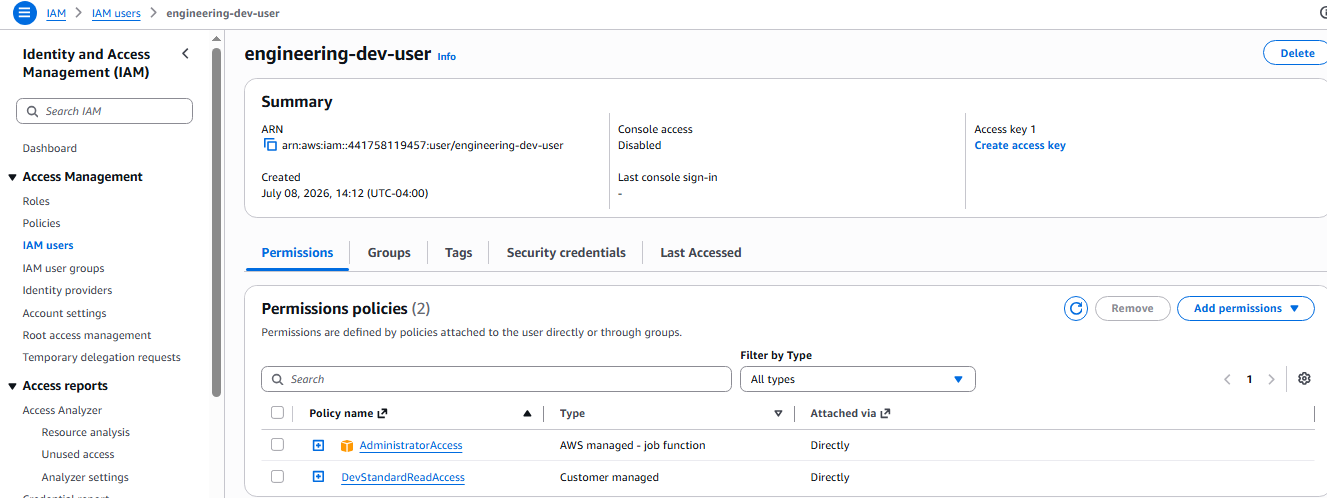Click the Create access key link
The image size is (1327, 498).
(1020, 145)
